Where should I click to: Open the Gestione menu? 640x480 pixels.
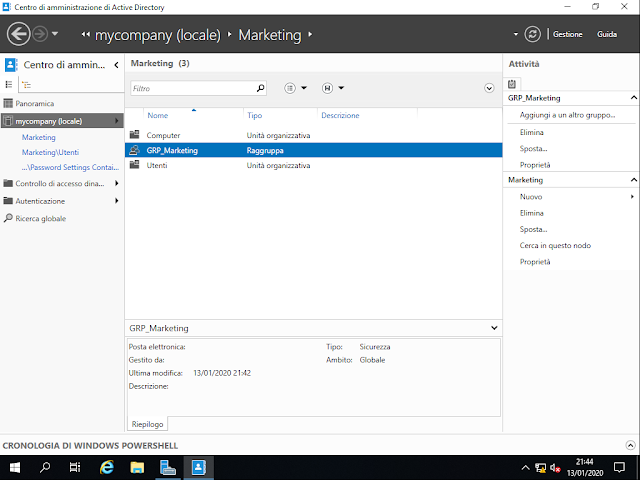point(567,34)
